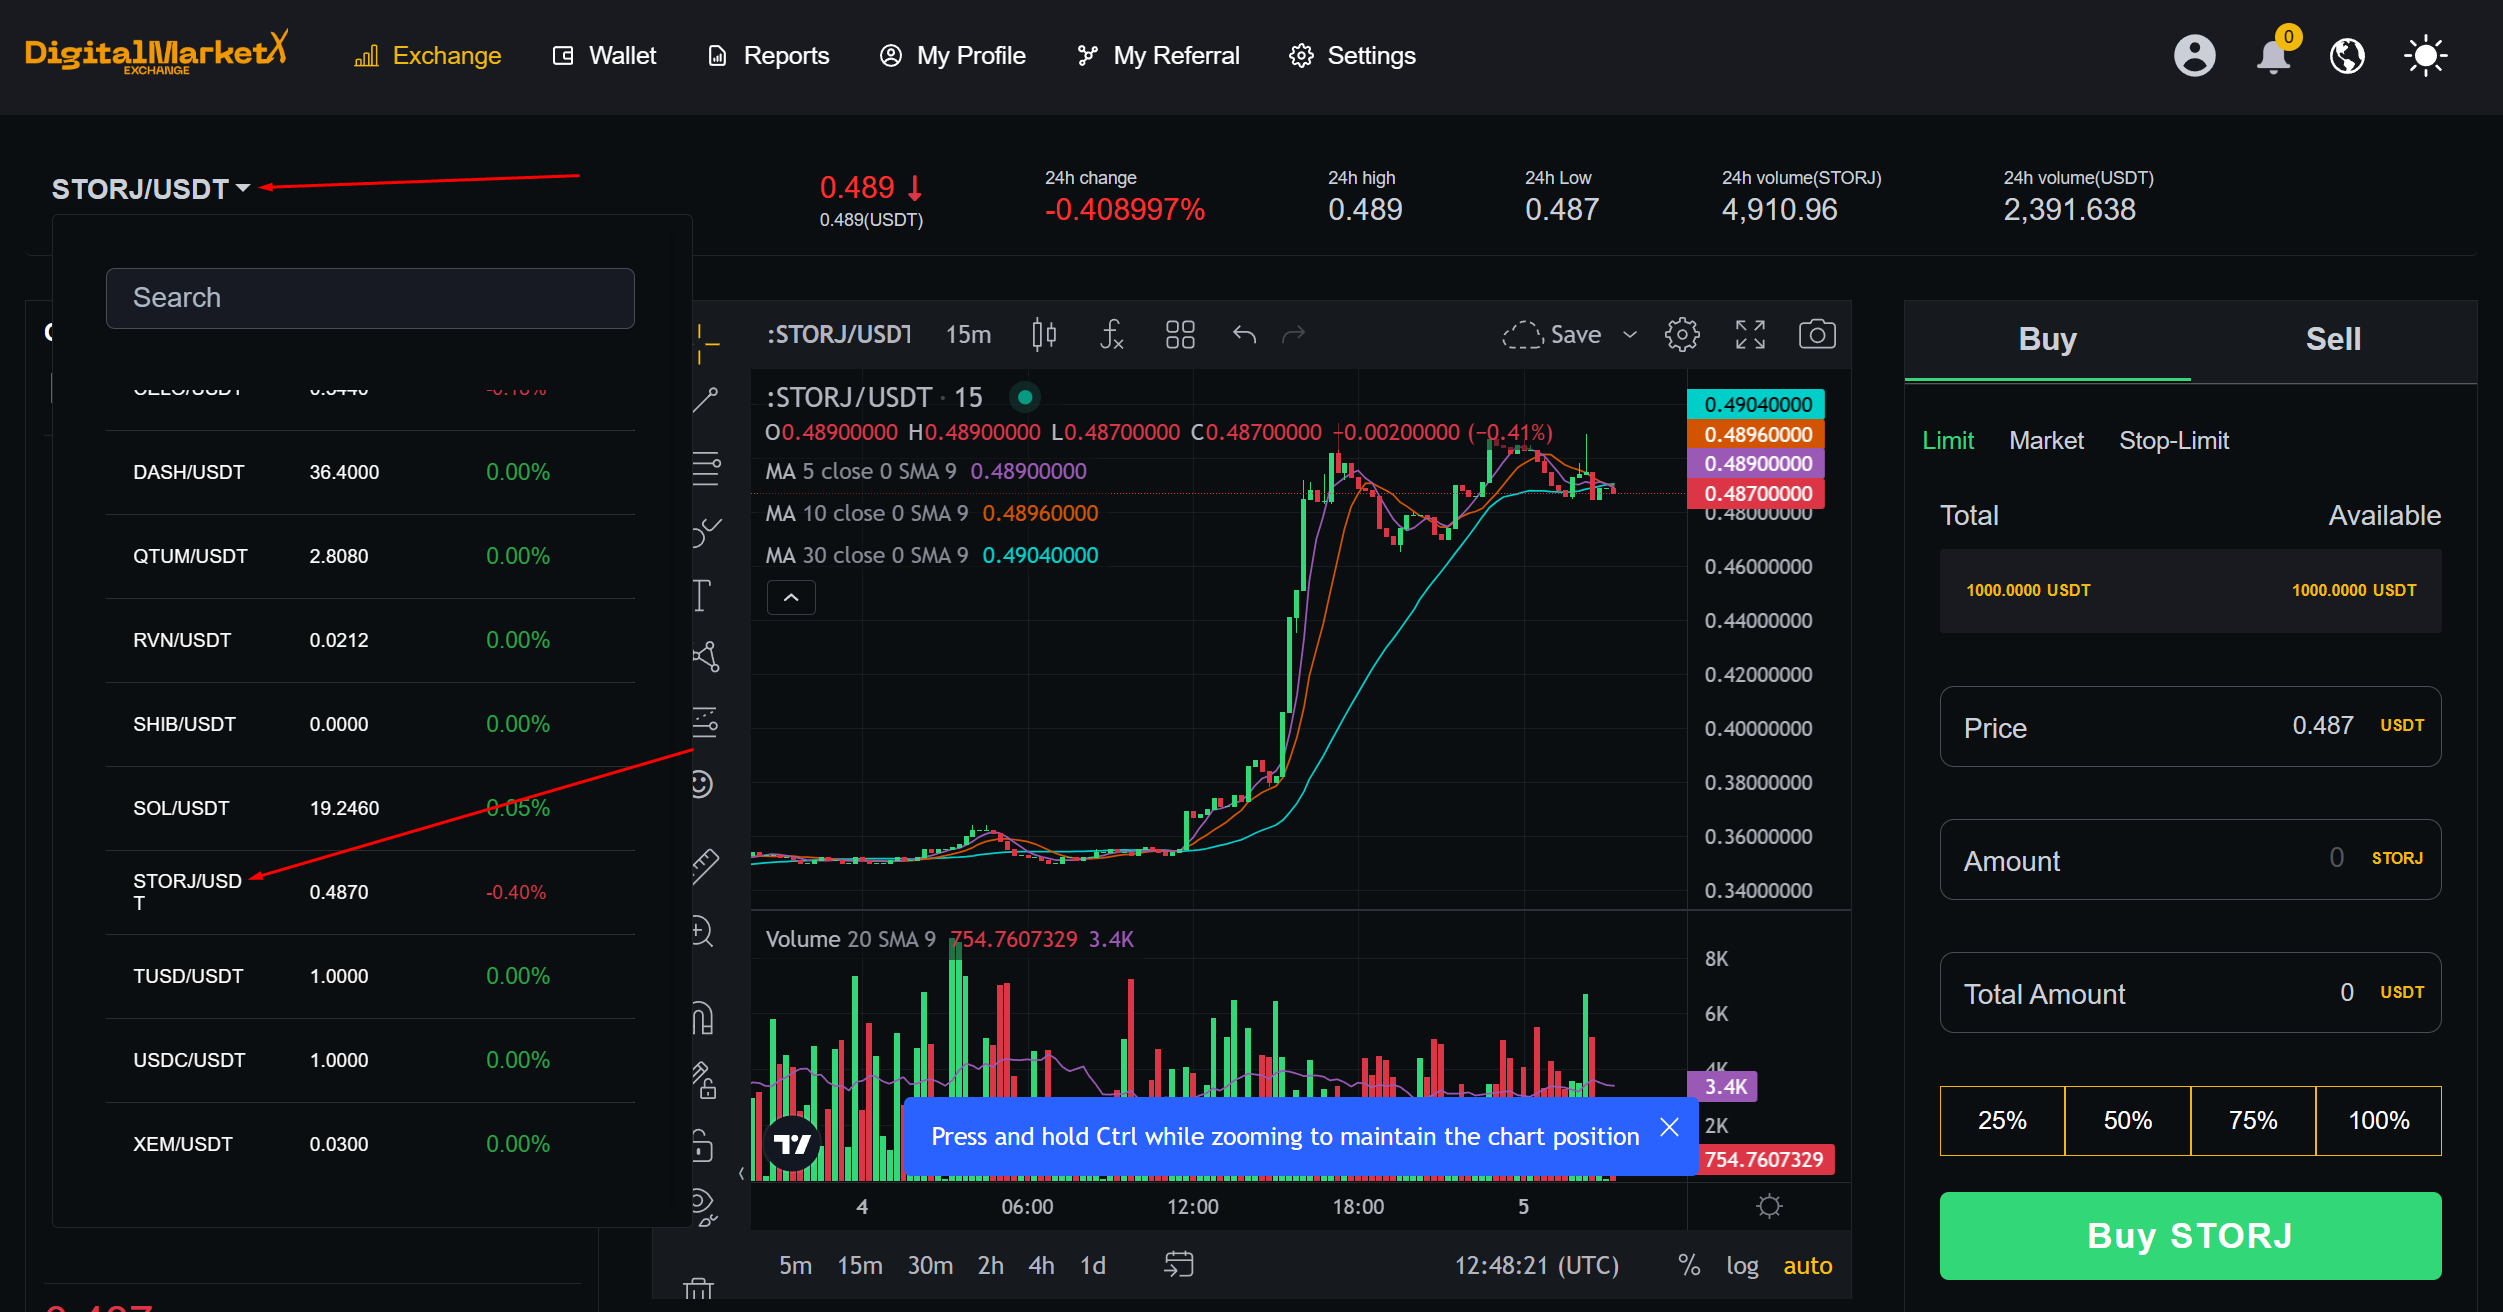Open the notifications bell icon
This screenshot has height=1312, width=2503.
2272,56
